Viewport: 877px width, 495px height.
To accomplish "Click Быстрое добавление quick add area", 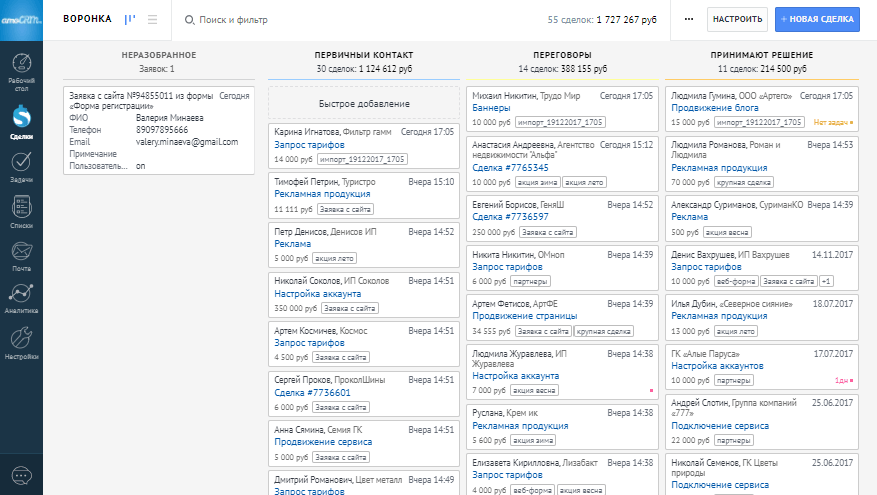I will coord(363,103).
